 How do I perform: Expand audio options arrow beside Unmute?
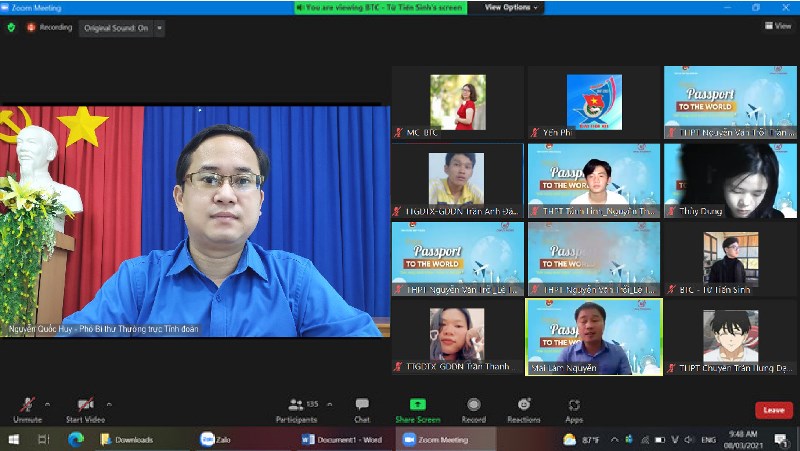tap(47, 404)
